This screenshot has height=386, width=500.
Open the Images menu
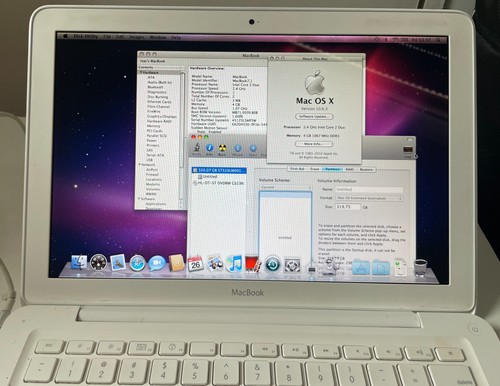(x=137, y=37)
